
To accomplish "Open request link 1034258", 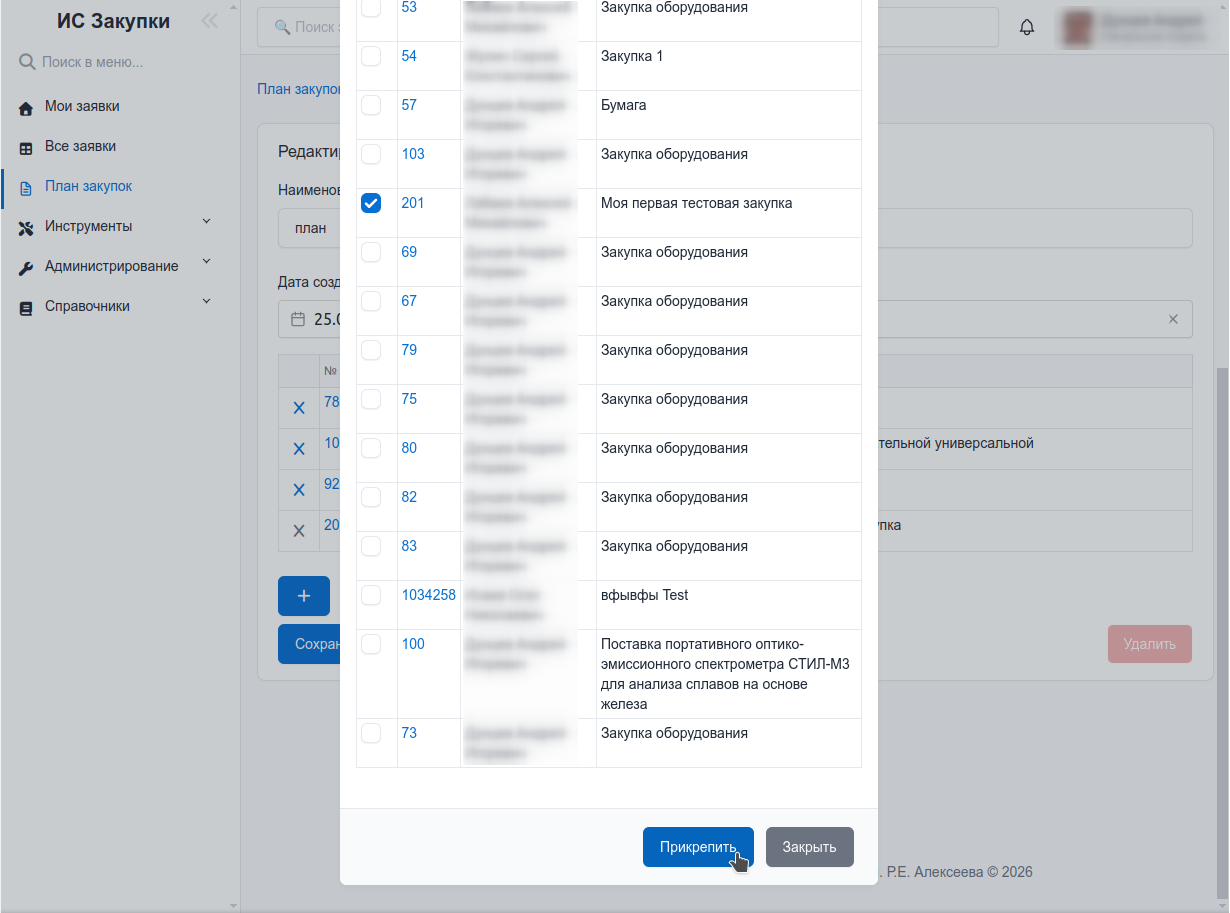I will [429, 595].
